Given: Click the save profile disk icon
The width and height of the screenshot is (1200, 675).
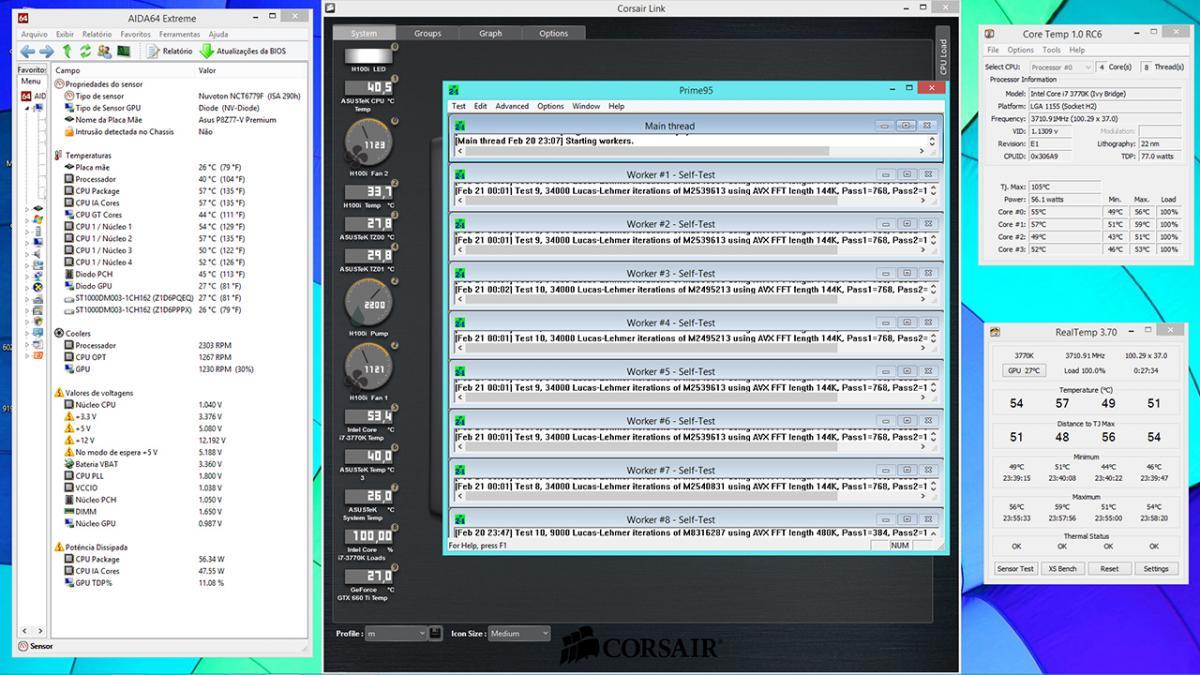Looking at the screenshot, I should pos(435,633).
